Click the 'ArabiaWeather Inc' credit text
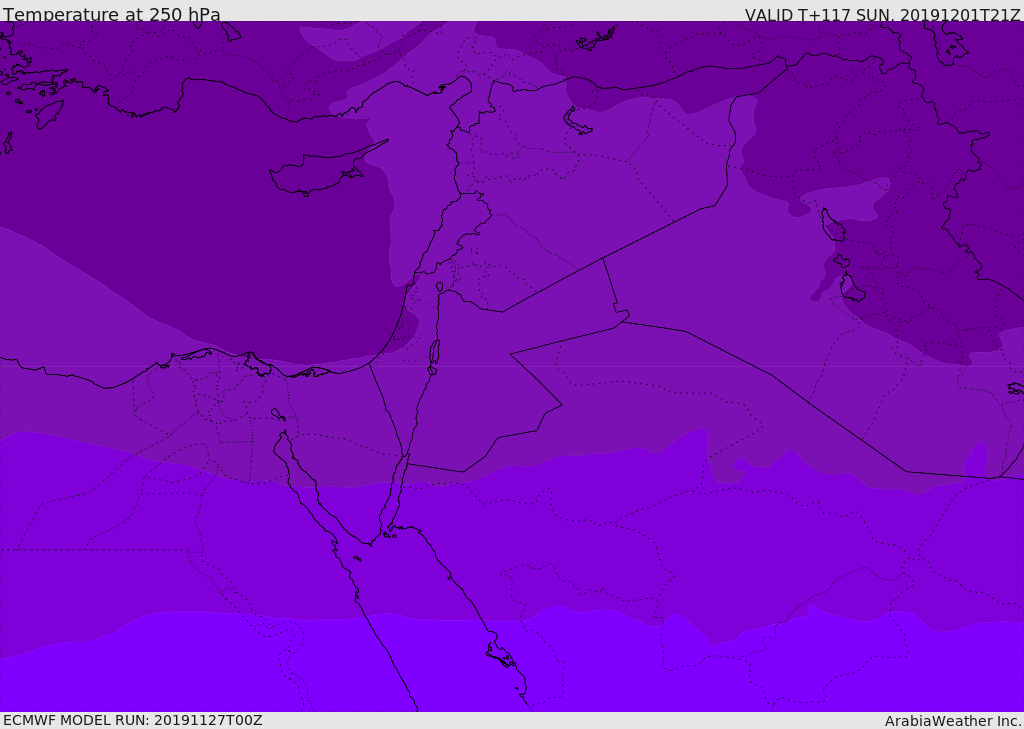 tap(953, 721)
